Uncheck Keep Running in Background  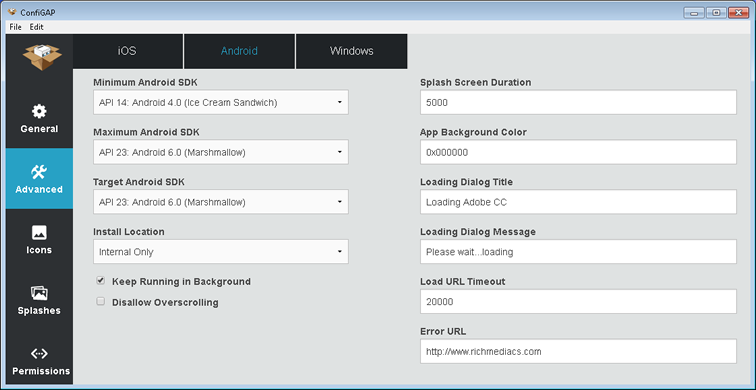point(101,281)
